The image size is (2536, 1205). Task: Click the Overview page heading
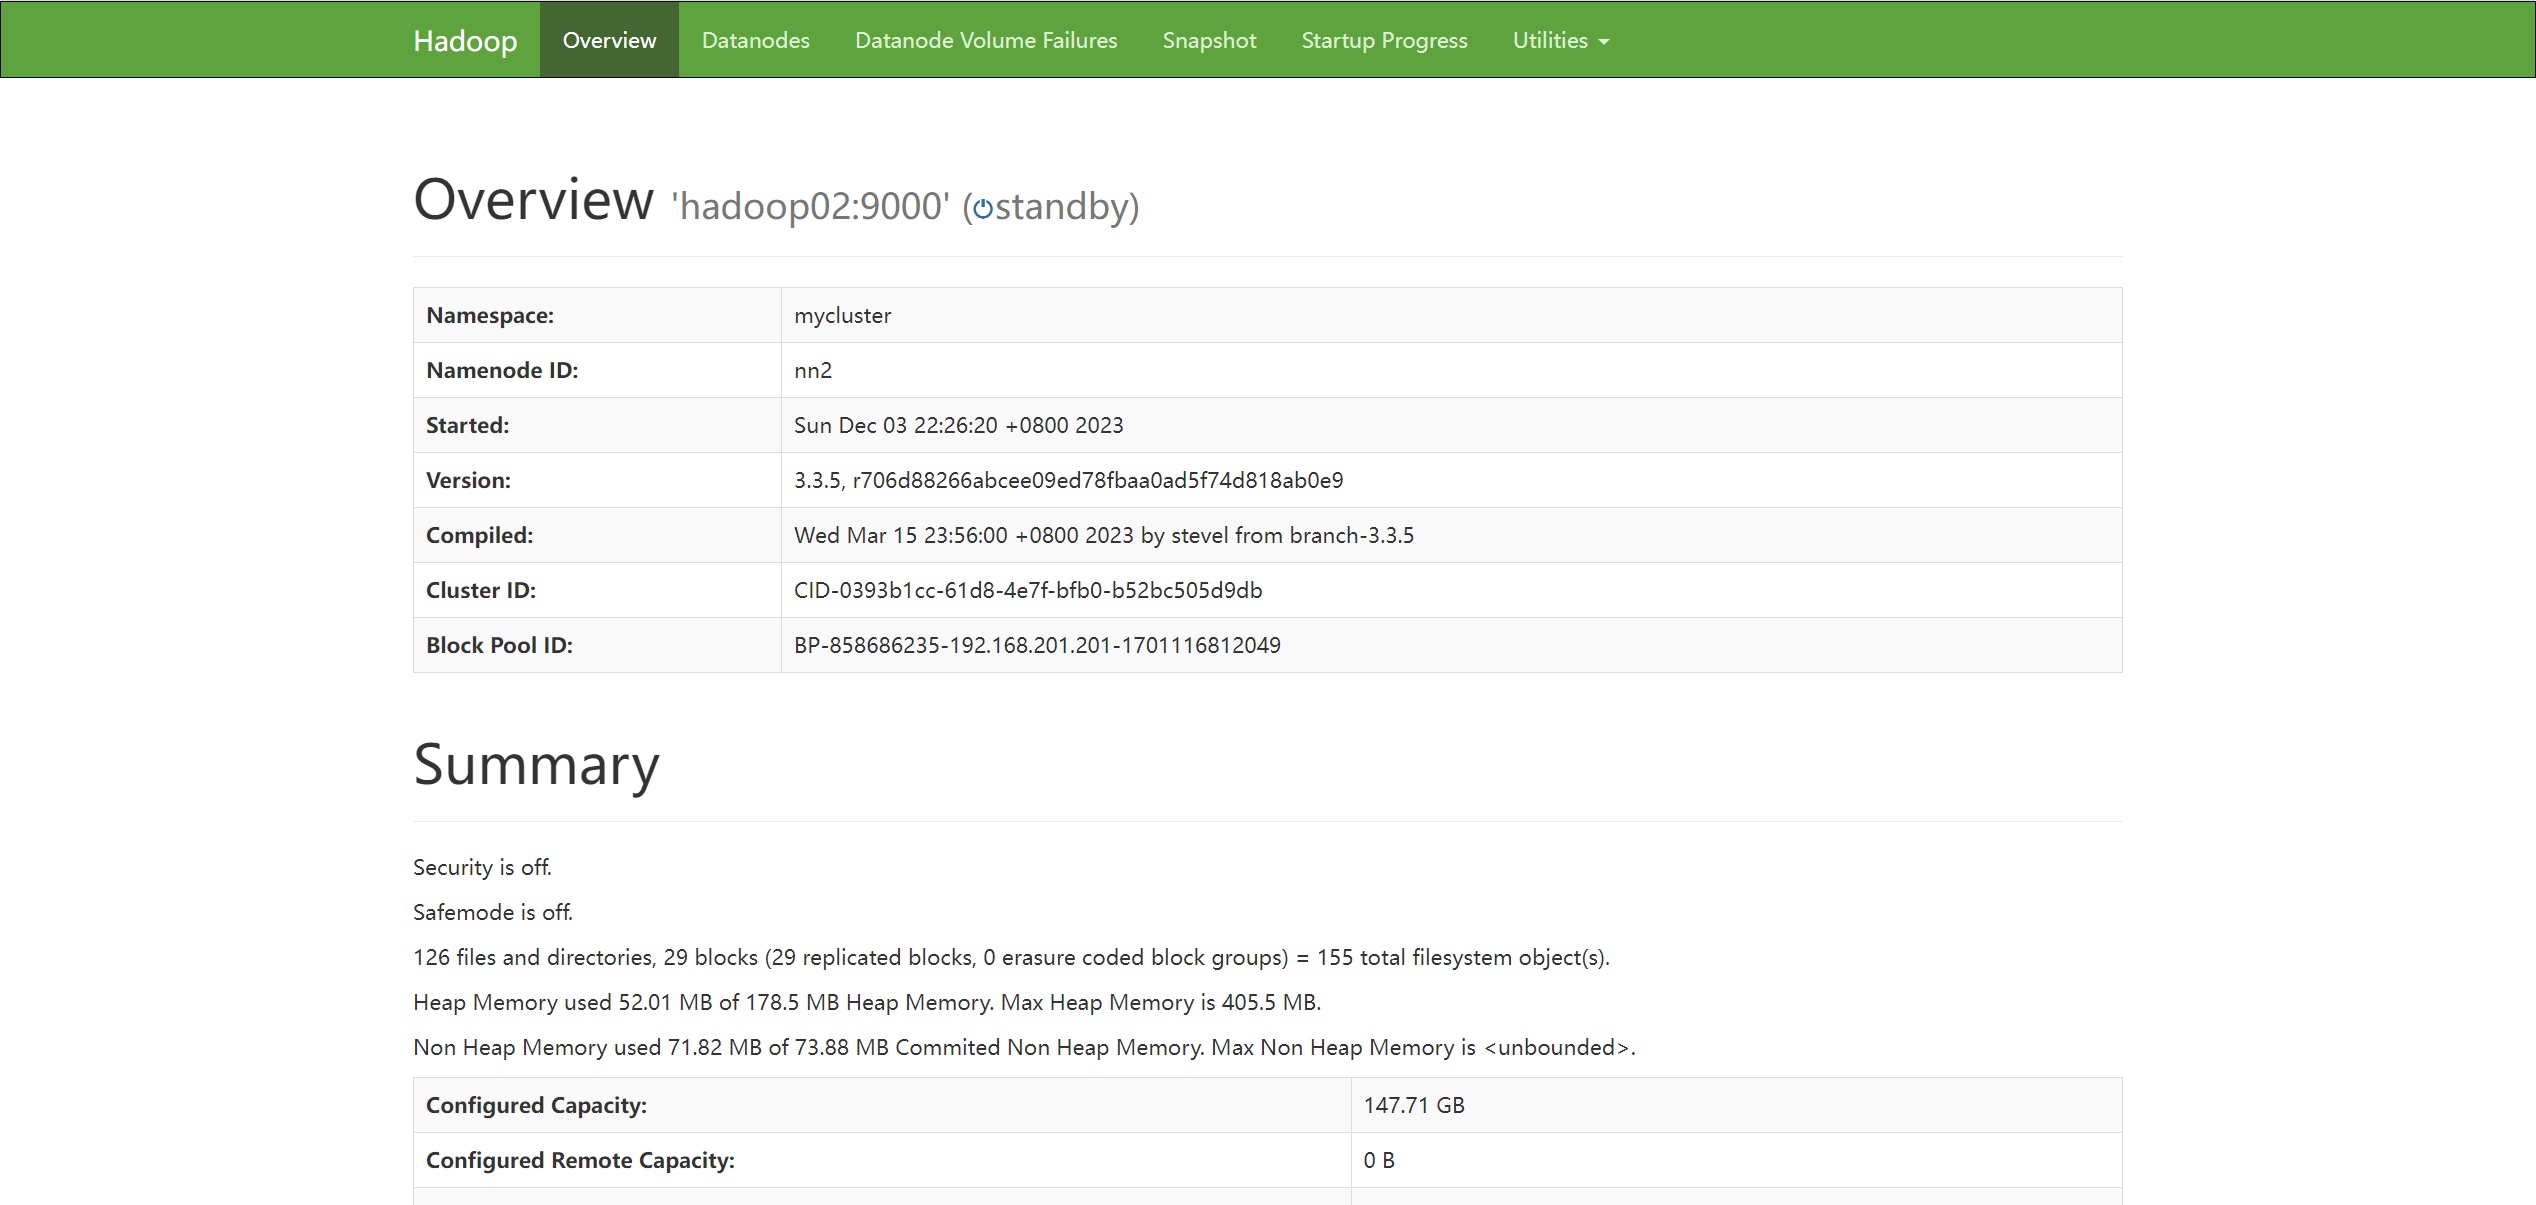(533, 200)
